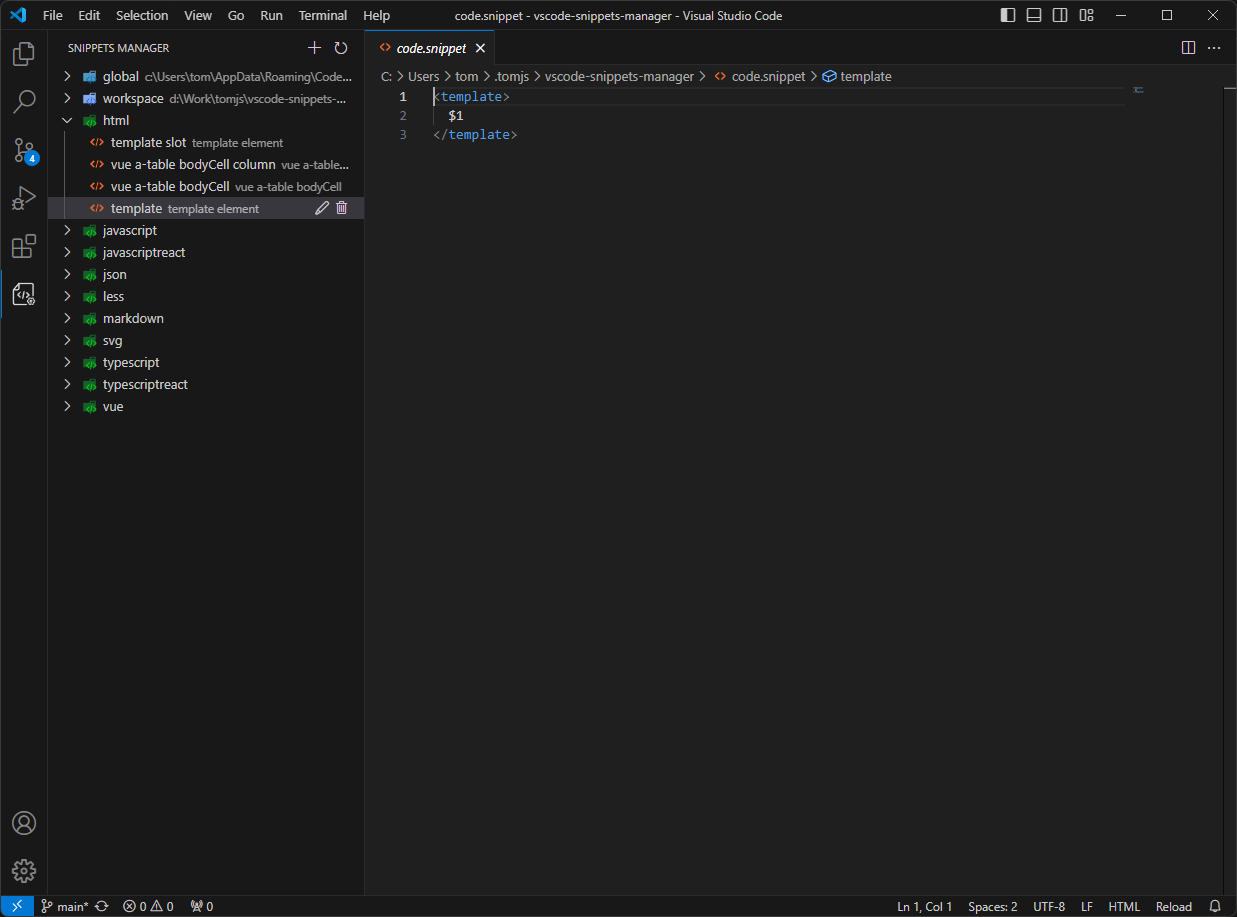The image size is (1237, 917).
Task: Expand the vue snippets group
Action: pos(68,406)
